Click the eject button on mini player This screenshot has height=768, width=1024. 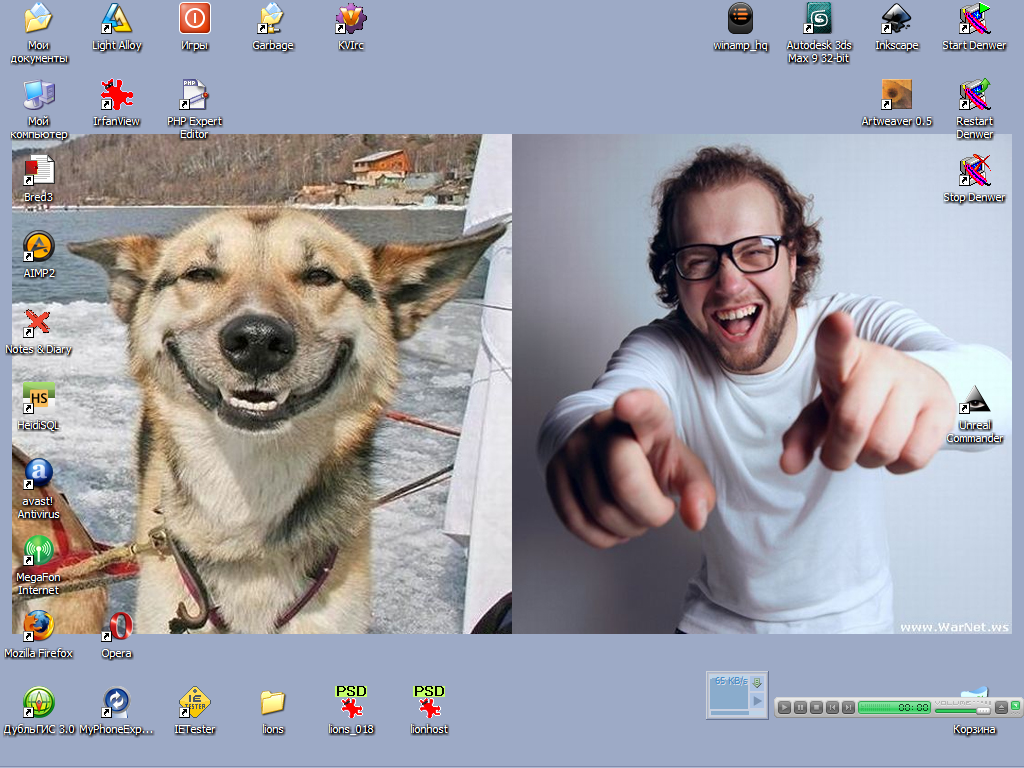point(1001,707)
